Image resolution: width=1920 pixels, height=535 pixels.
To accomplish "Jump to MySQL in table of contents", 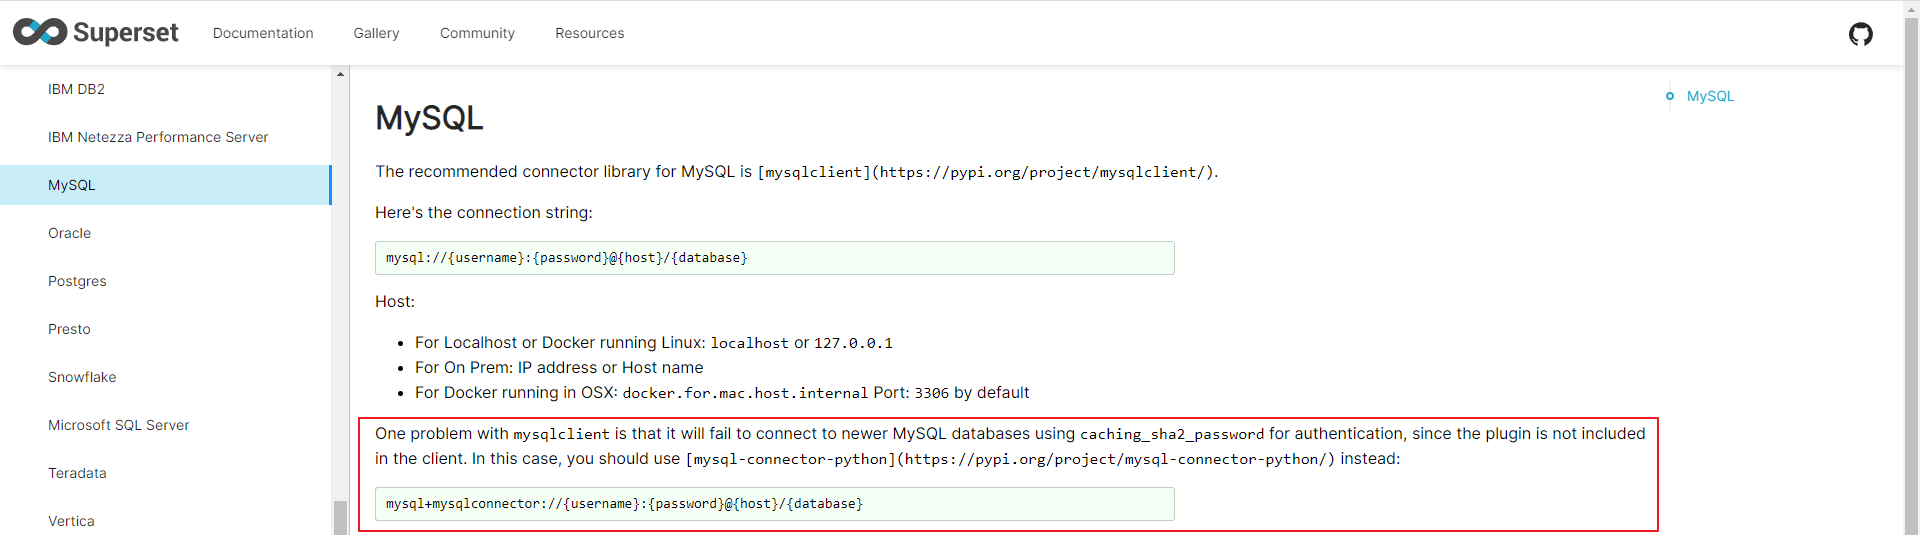I will pyautogui.click(x=1710, y=96).
